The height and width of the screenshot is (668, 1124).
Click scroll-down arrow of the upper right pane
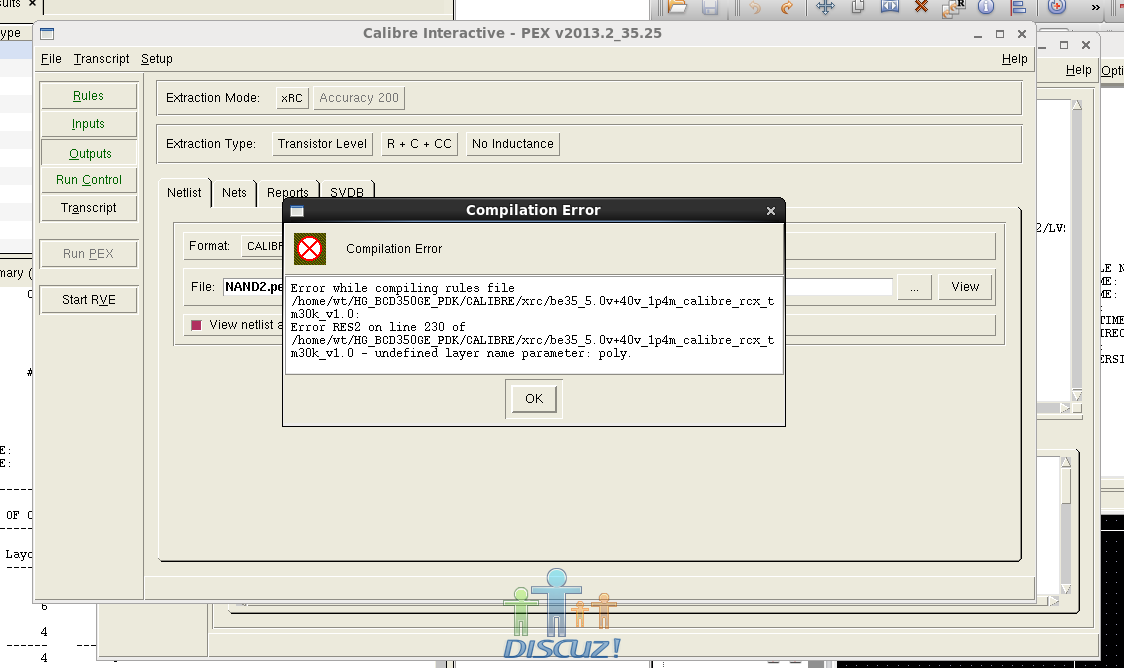point(1077,396)
